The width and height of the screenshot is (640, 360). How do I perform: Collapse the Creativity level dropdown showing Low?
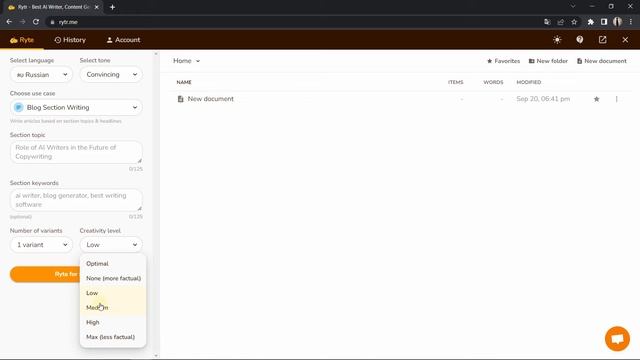111,245
